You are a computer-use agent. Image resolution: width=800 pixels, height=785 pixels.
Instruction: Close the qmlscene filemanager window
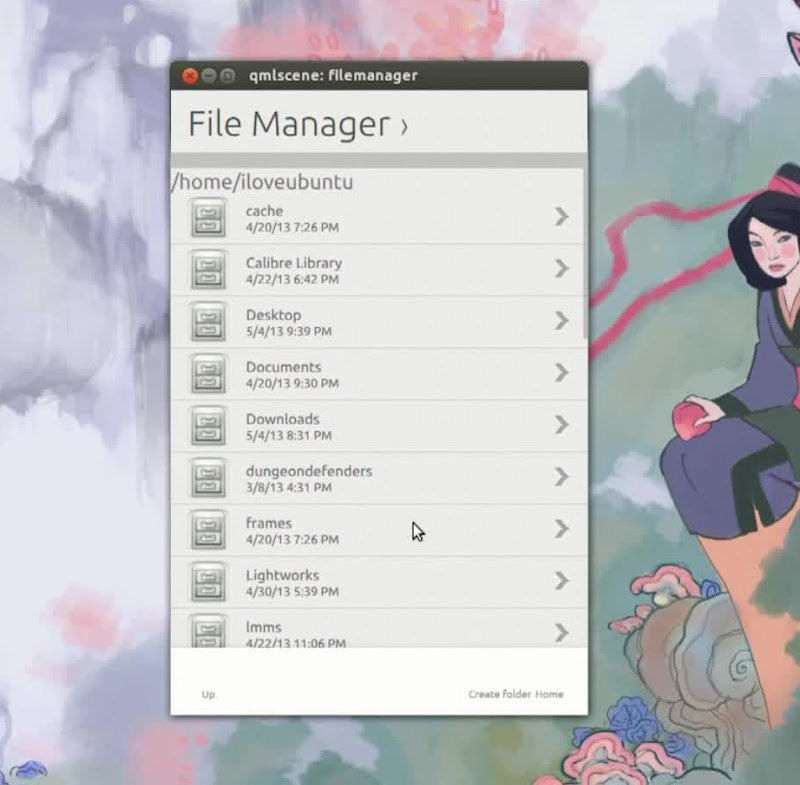pyautogui.click(x=190, y=76)
